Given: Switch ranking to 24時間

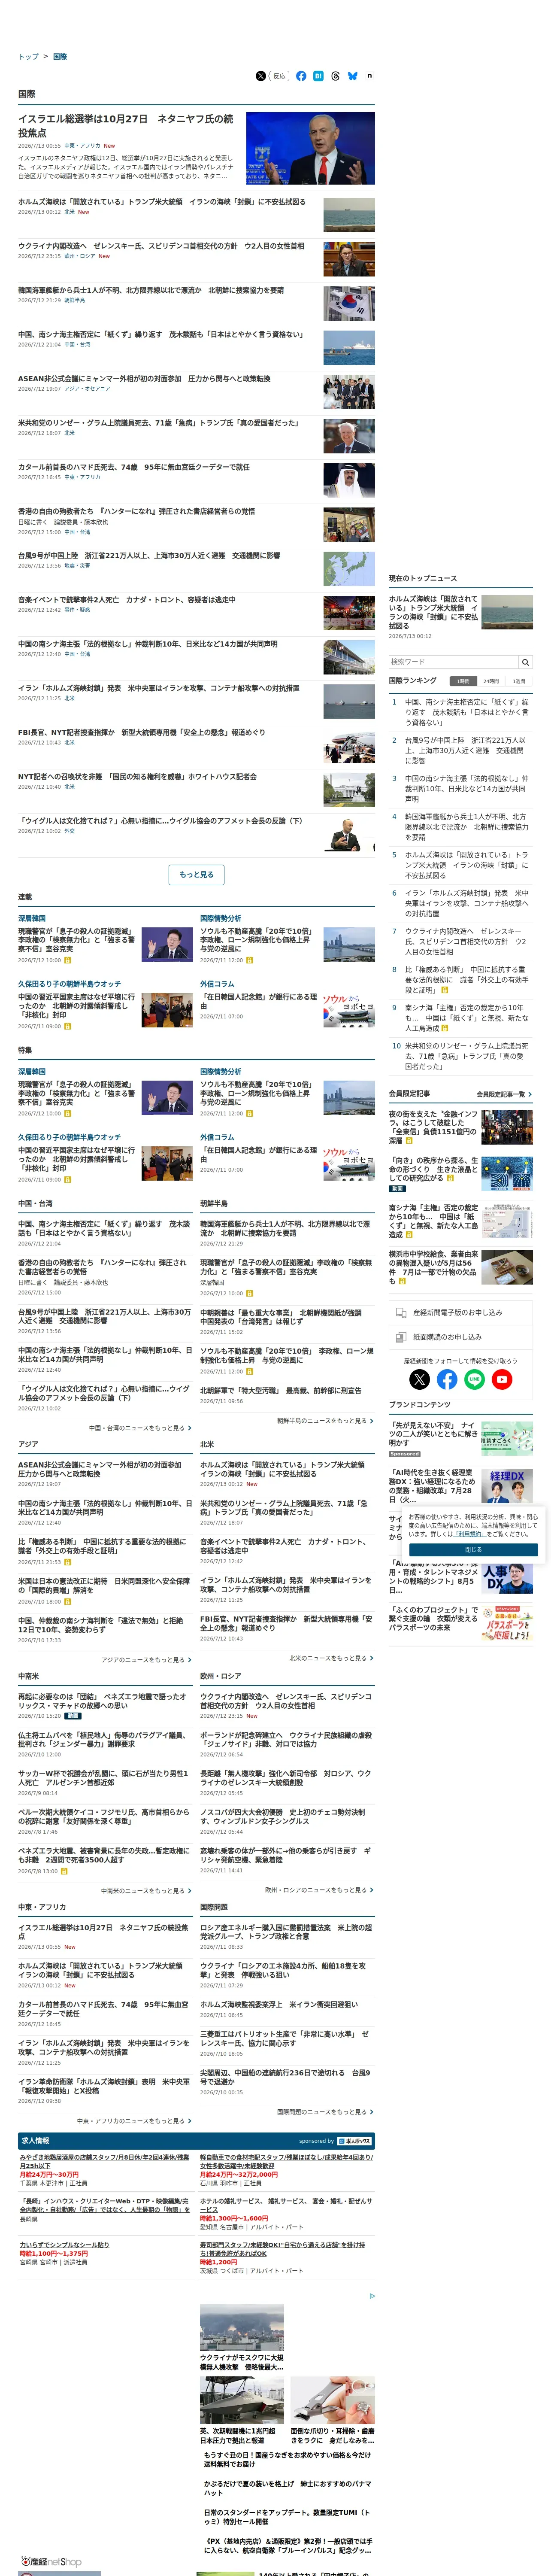Looking at the screenshot, I should tap(491, 681).
